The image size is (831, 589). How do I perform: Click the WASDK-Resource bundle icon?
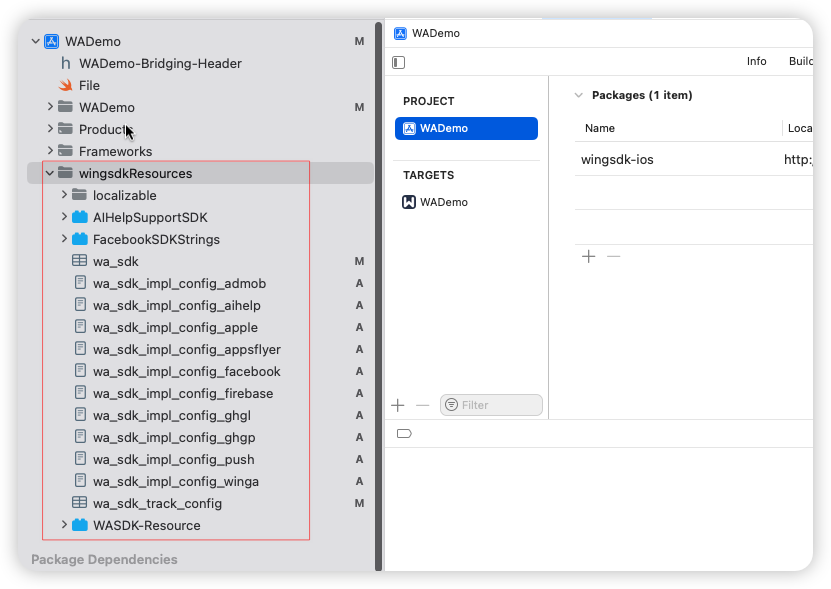point(79,525)
